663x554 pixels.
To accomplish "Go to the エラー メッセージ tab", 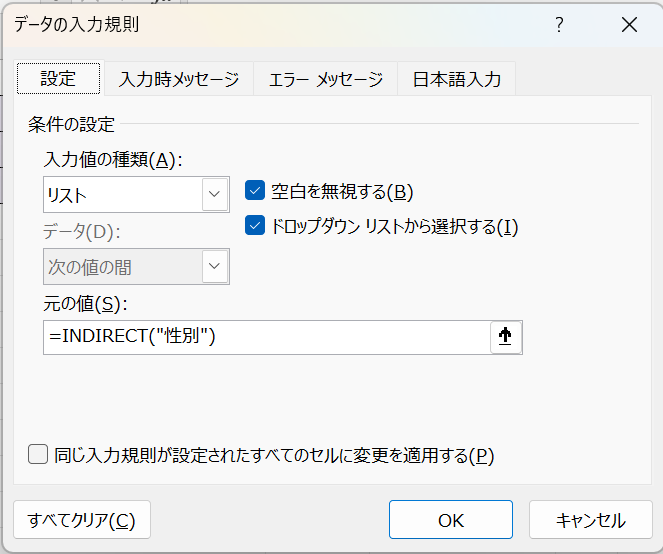I will pyautogui.click(x=325, y=79).
